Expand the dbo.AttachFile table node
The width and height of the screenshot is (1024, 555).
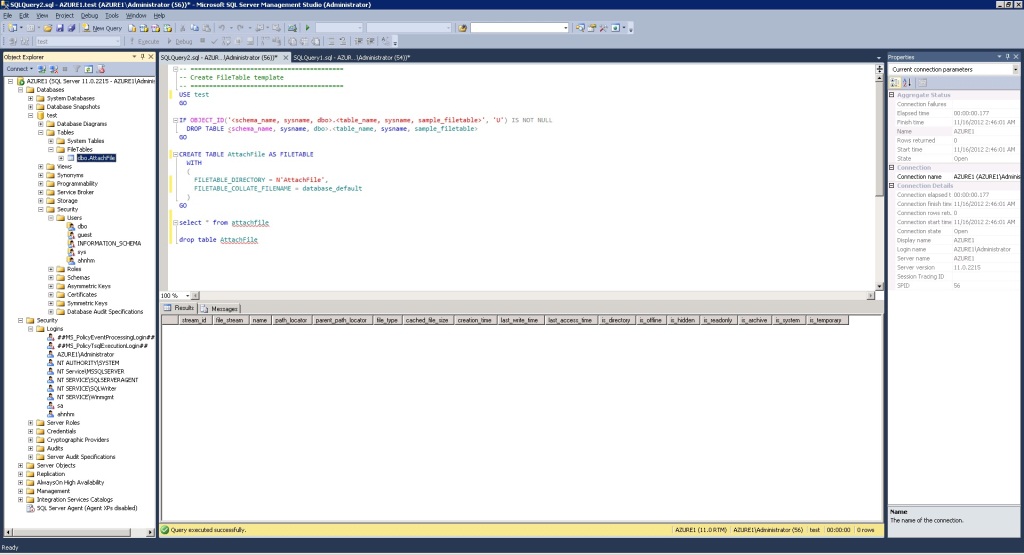click(61, 158)
